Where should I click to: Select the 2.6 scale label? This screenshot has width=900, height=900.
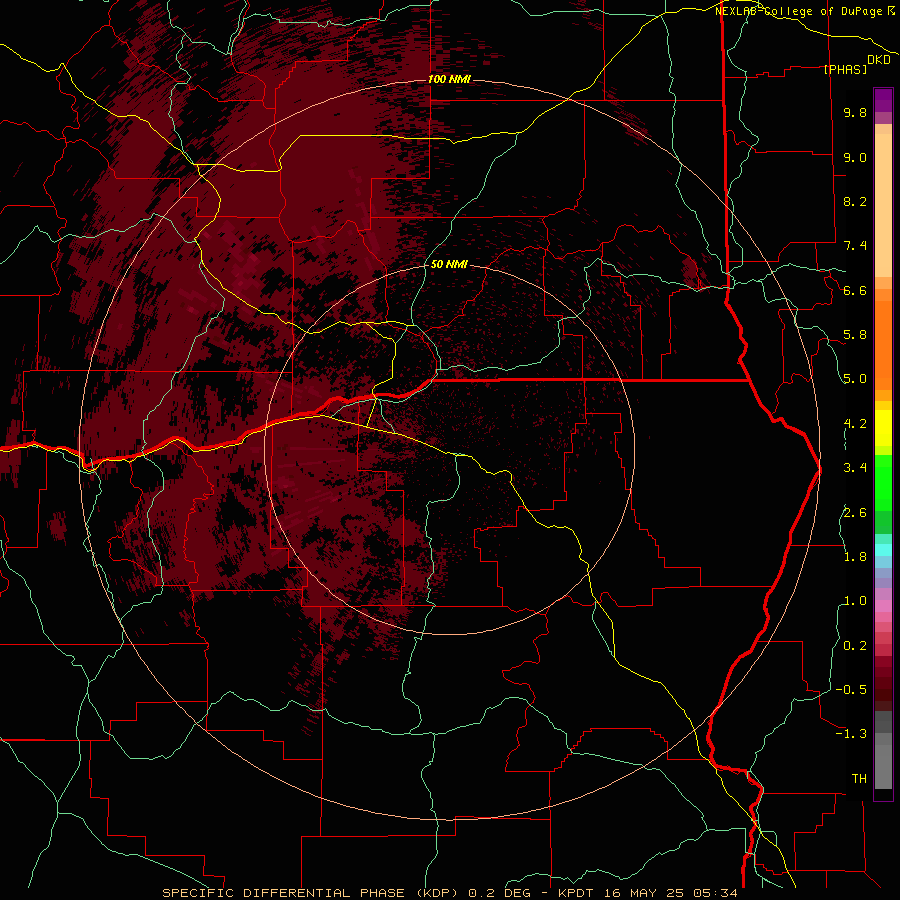tap(855, 512)
